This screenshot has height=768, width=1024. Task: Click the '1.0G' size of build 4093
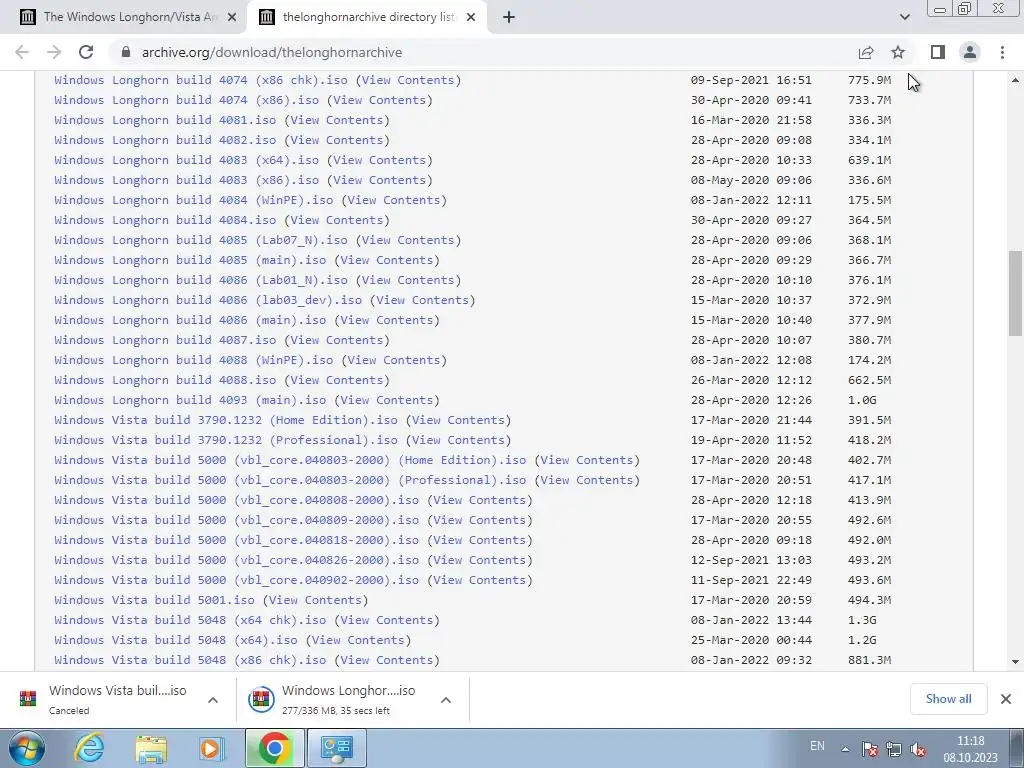tap(862, 400)
